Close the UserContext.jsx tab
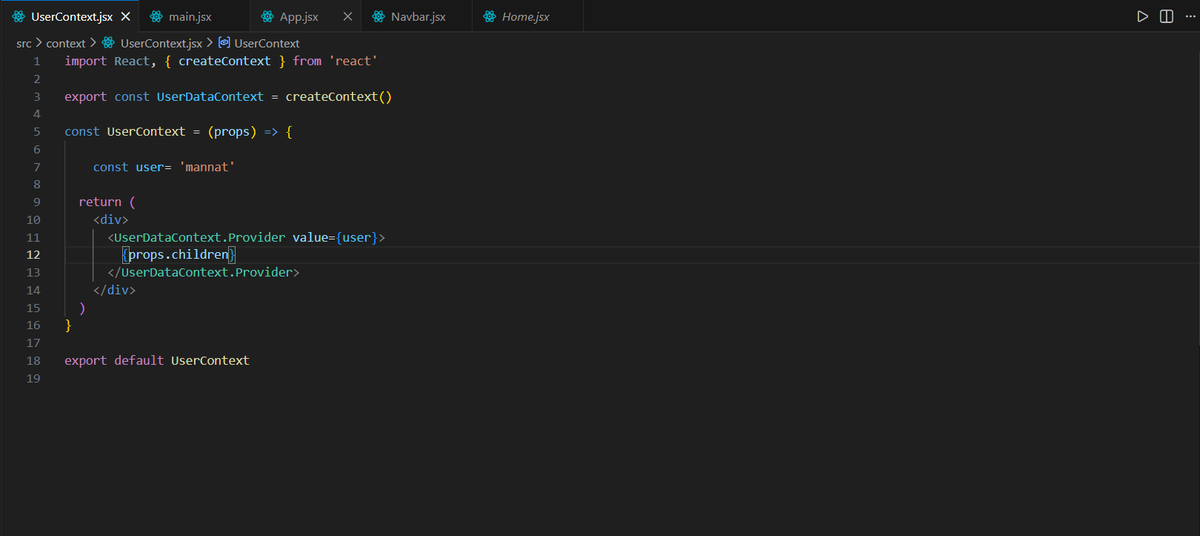1200x536 pixels. [125, 17]
